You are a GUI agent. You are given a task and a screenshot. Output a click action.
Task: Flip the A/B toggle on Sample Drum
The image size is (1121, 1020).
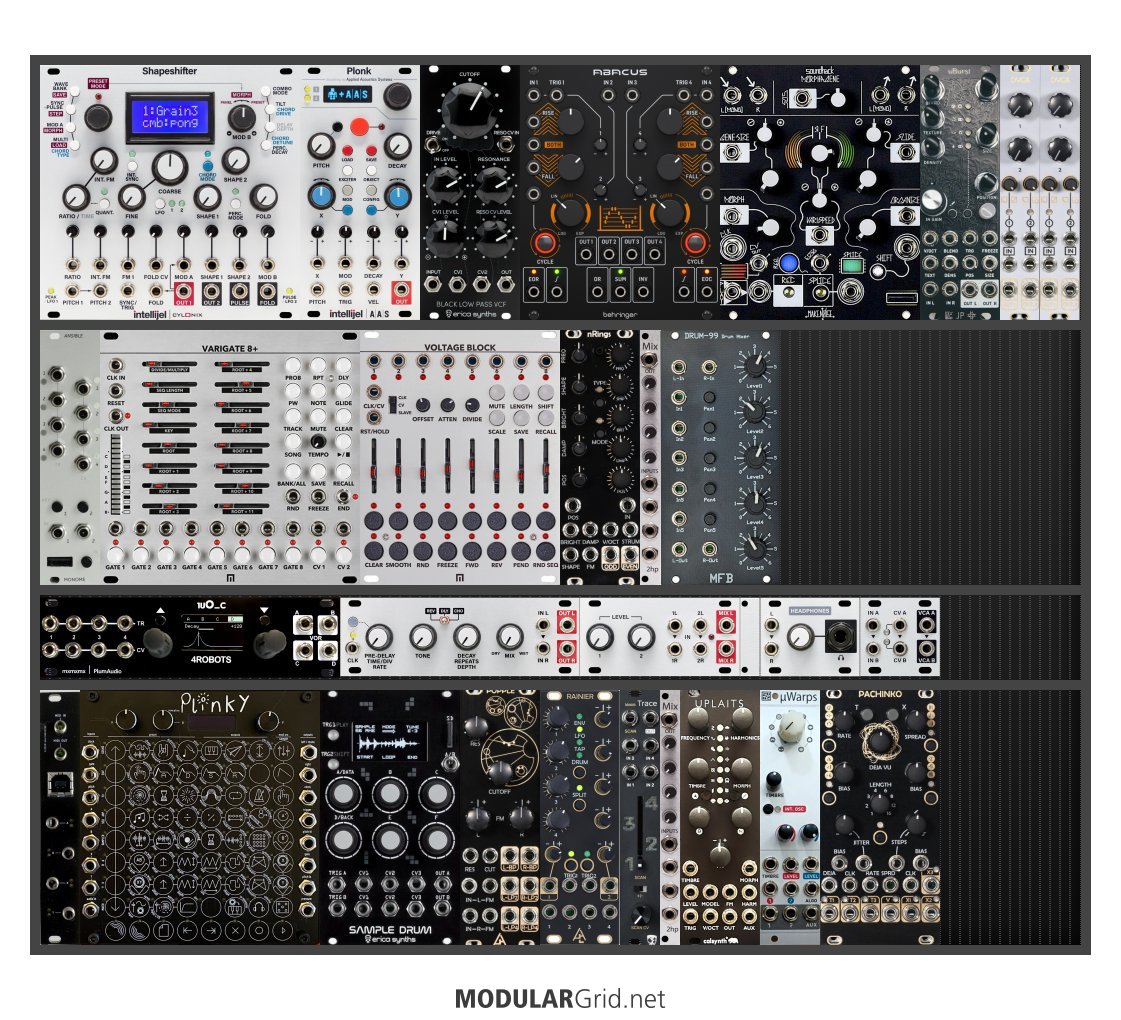[x=449, y=765]
